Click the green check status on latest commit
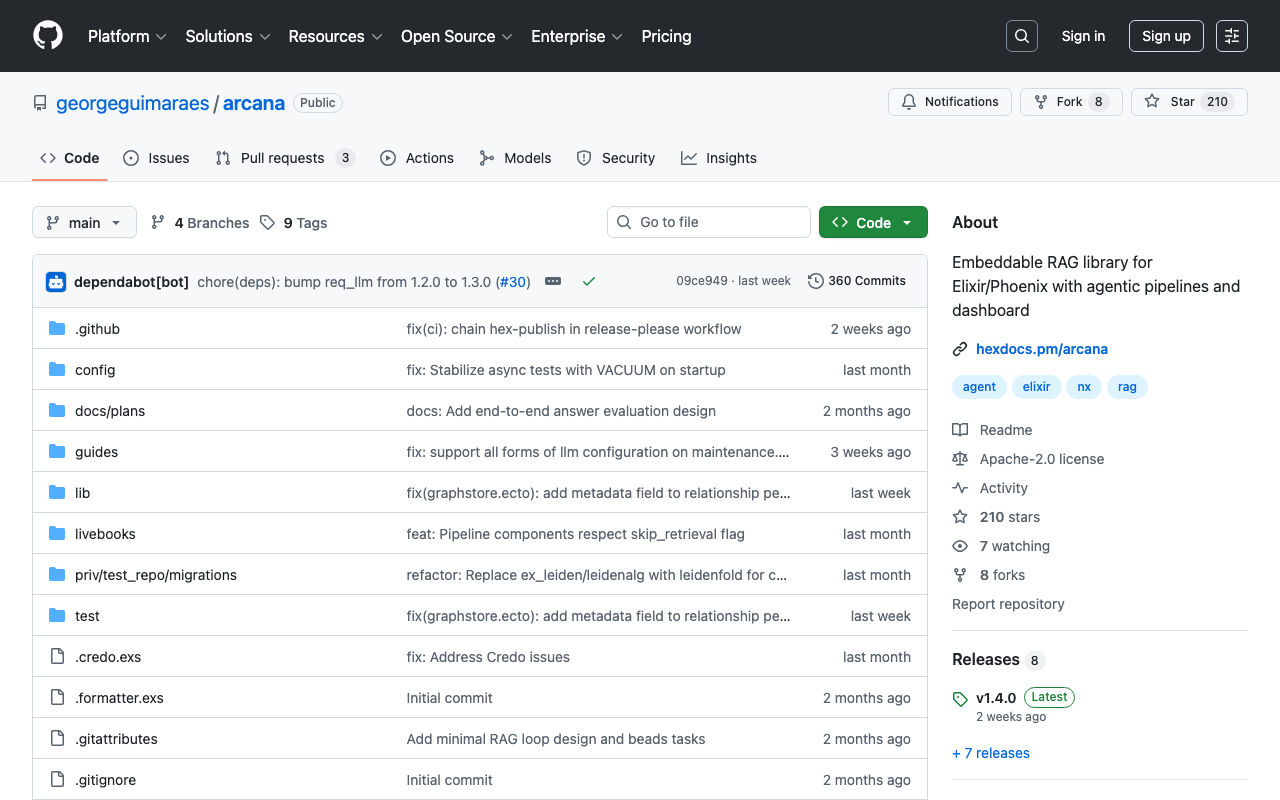This screenshot has width=1280, height=800. [x=589, y=281]
